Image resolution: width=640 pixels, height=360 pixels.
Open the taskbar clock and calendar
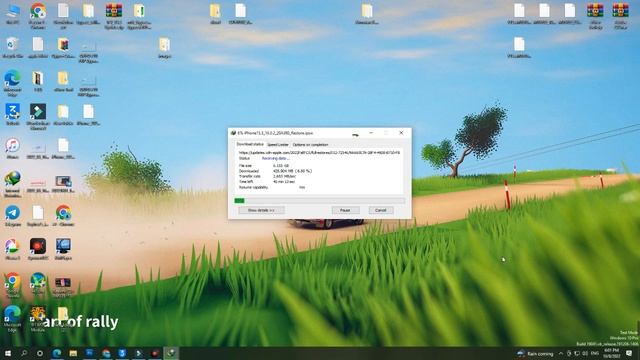pos(611,353)
